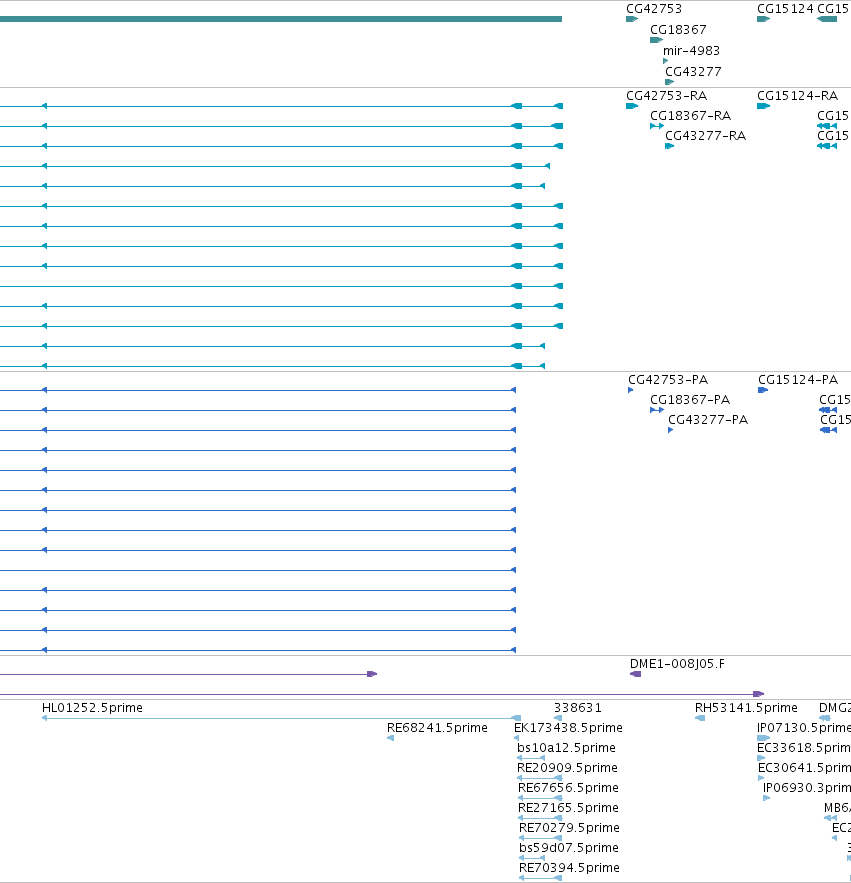This screenshot has width=851, height=883.
Task: Select the blue glyph under CG15124-PA
Action: (x=763, y=390)
